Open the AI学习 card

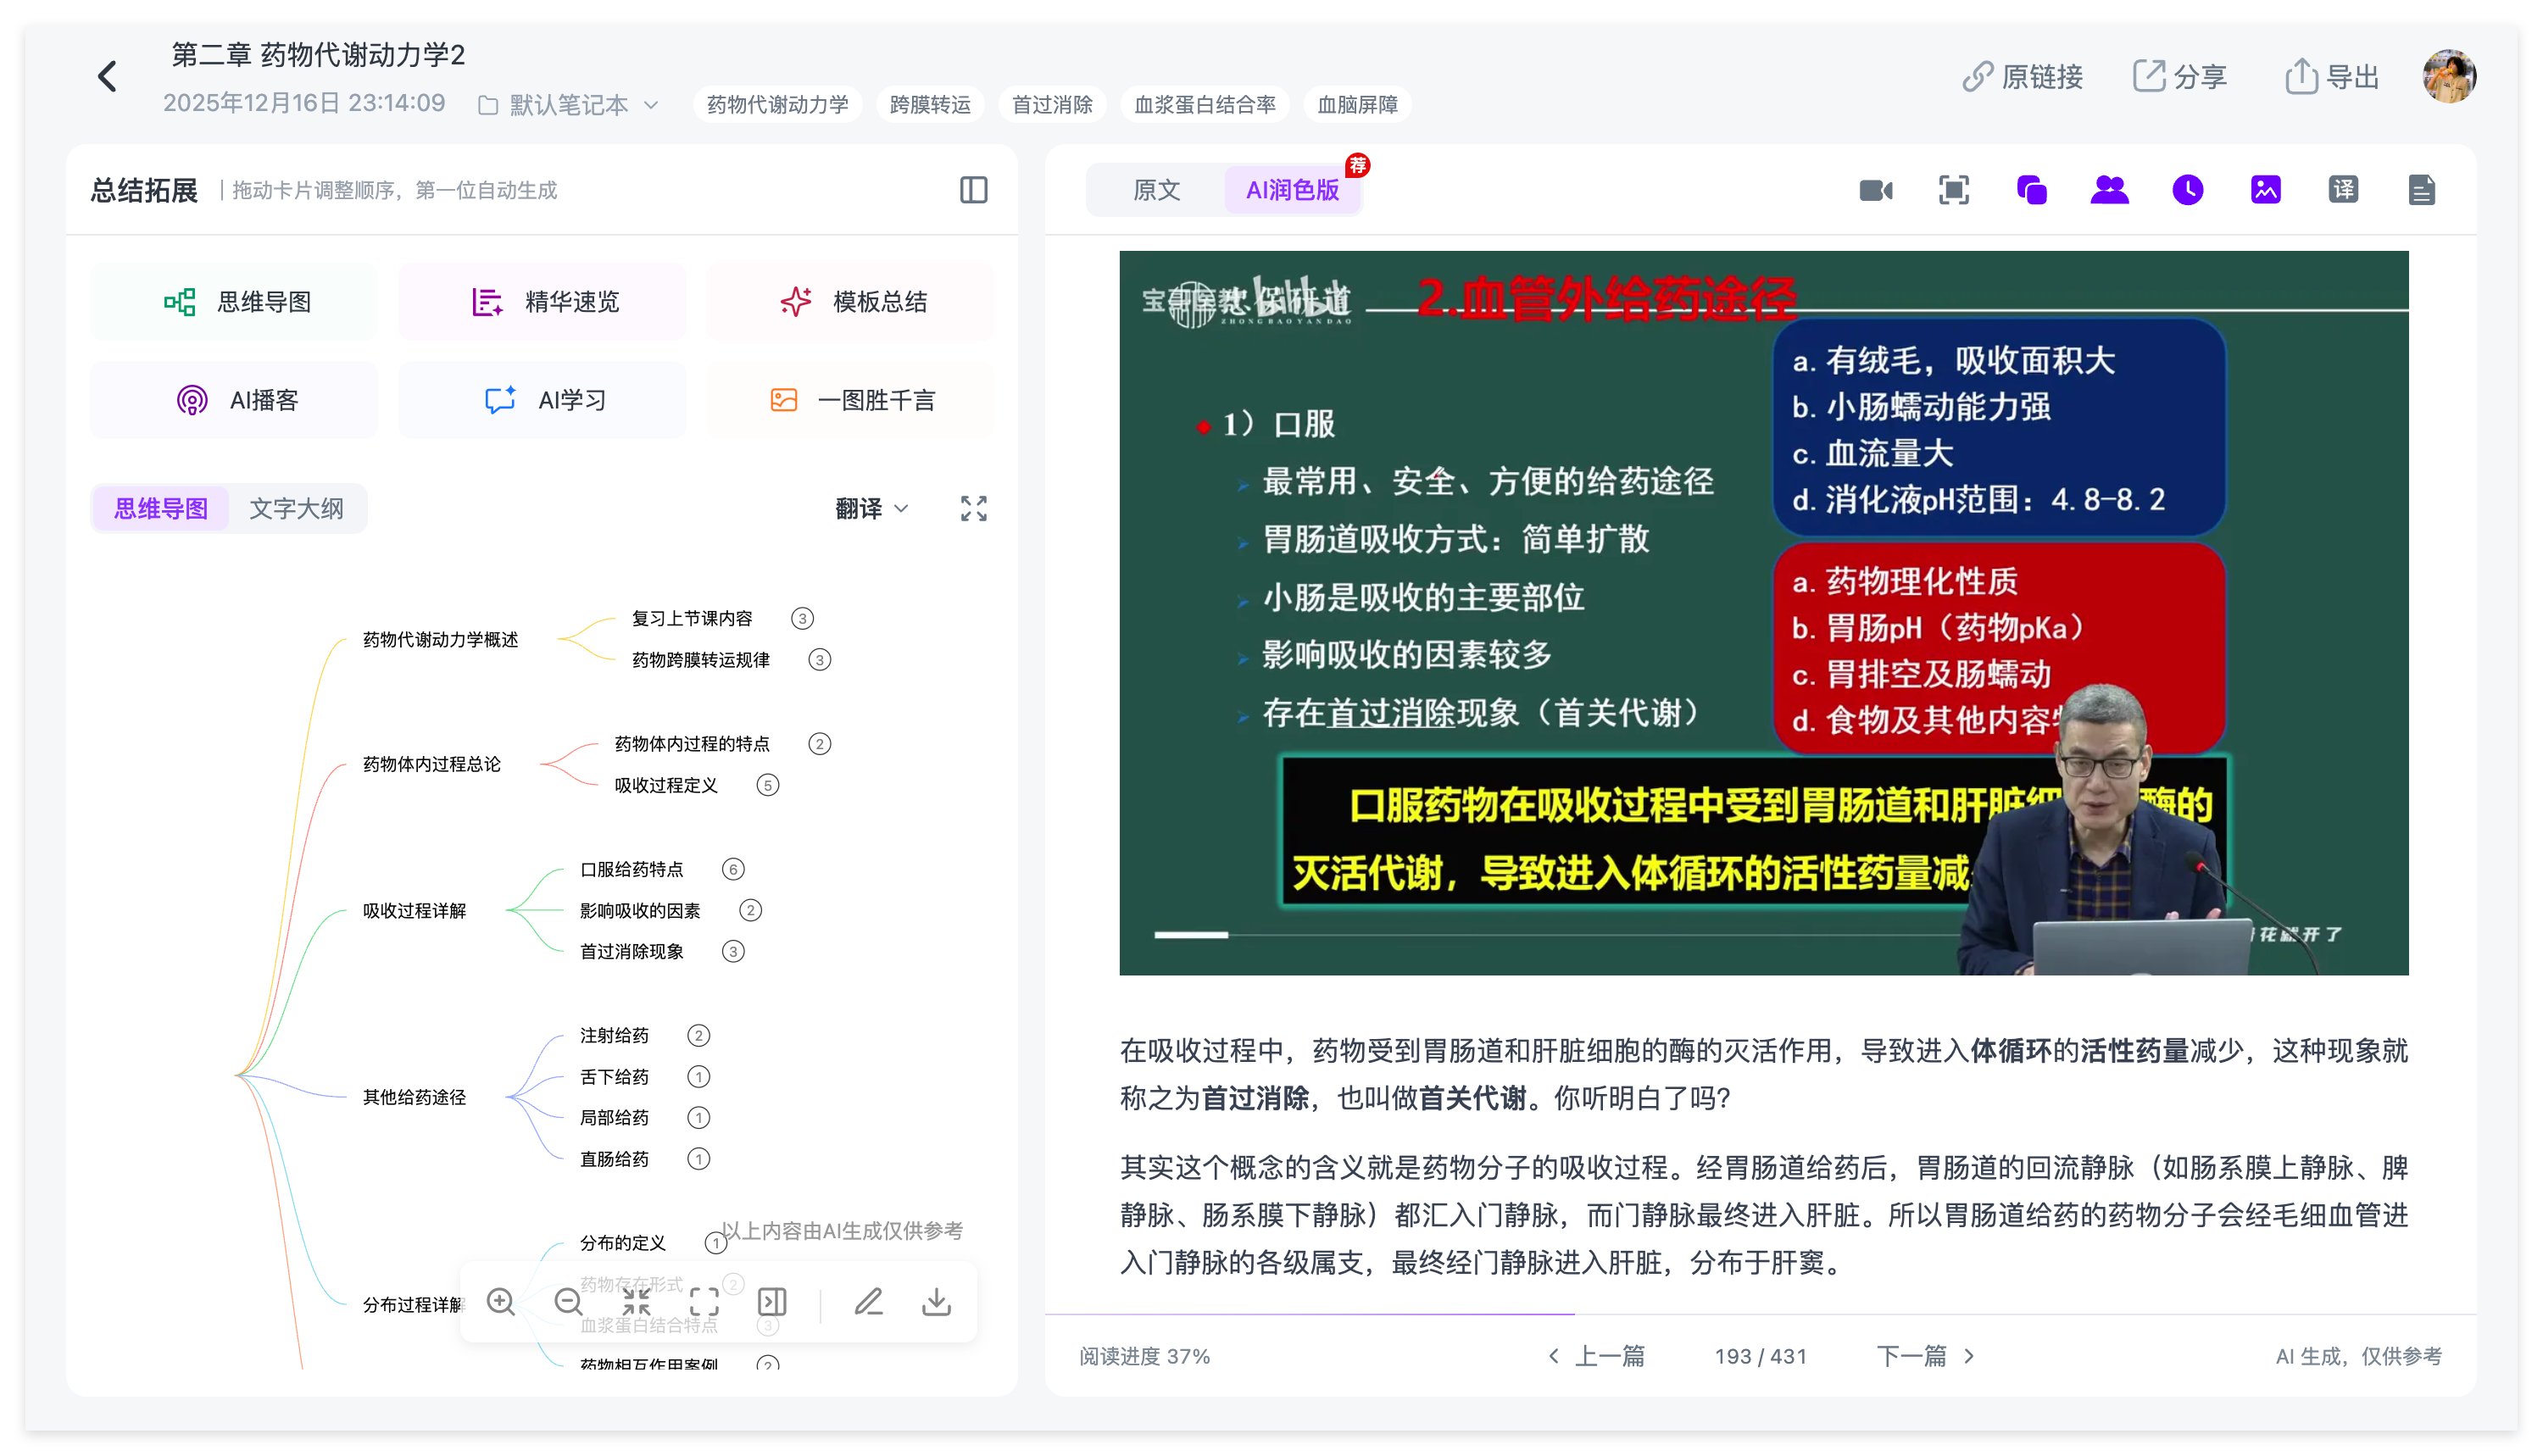pos(543,400)
